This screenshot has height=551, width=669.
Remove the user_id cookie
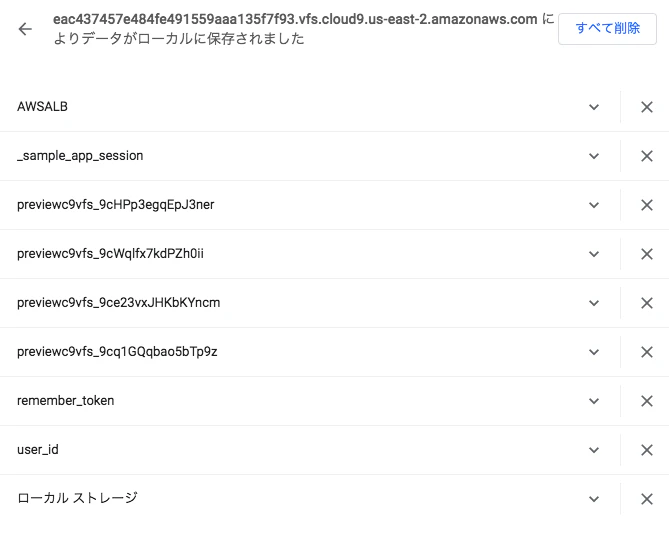647,450
